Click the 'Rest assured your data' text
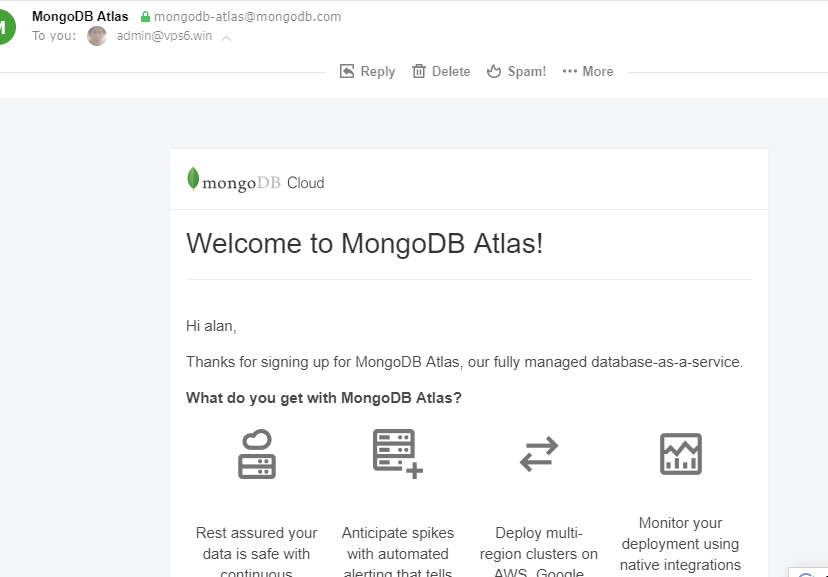This screenshot has width=828, height=577. 257,553
